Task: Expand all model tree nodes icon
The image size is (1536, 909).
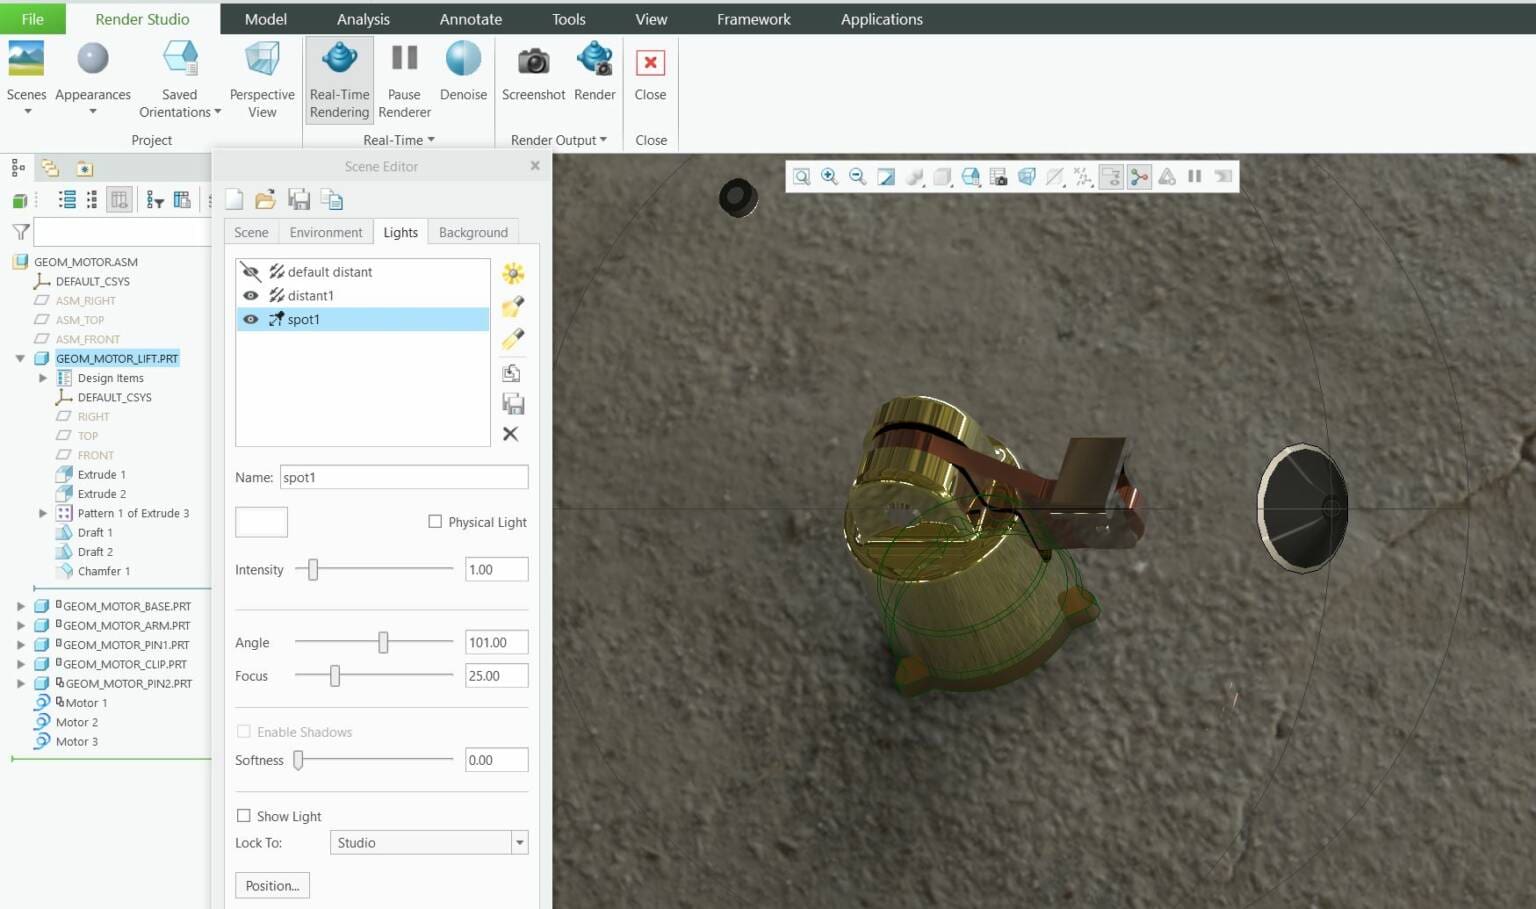Action: click(x=67, y=200)
